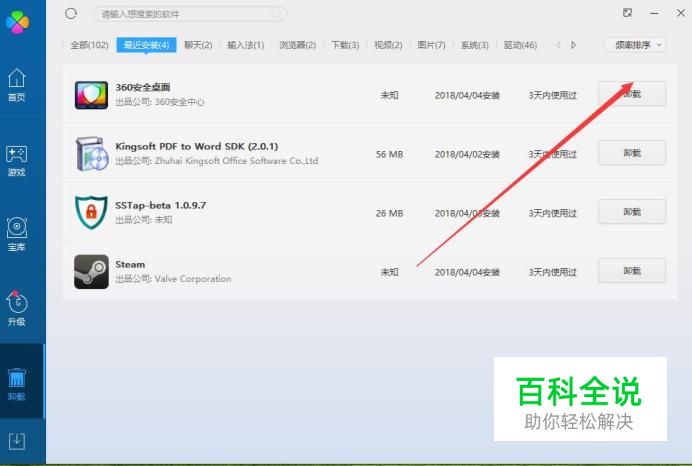This screenshot has height=466, width=692.
Task: Select the 最近安装(4) tab
Action: (146, 45)
